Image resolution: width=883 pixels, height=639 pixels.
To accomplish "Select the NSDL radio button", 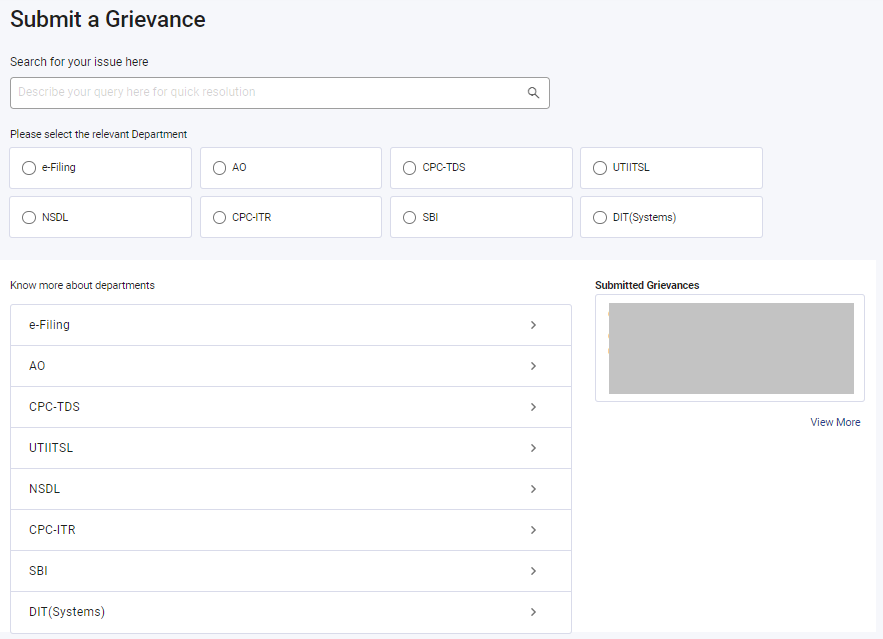I will point(29,218).
